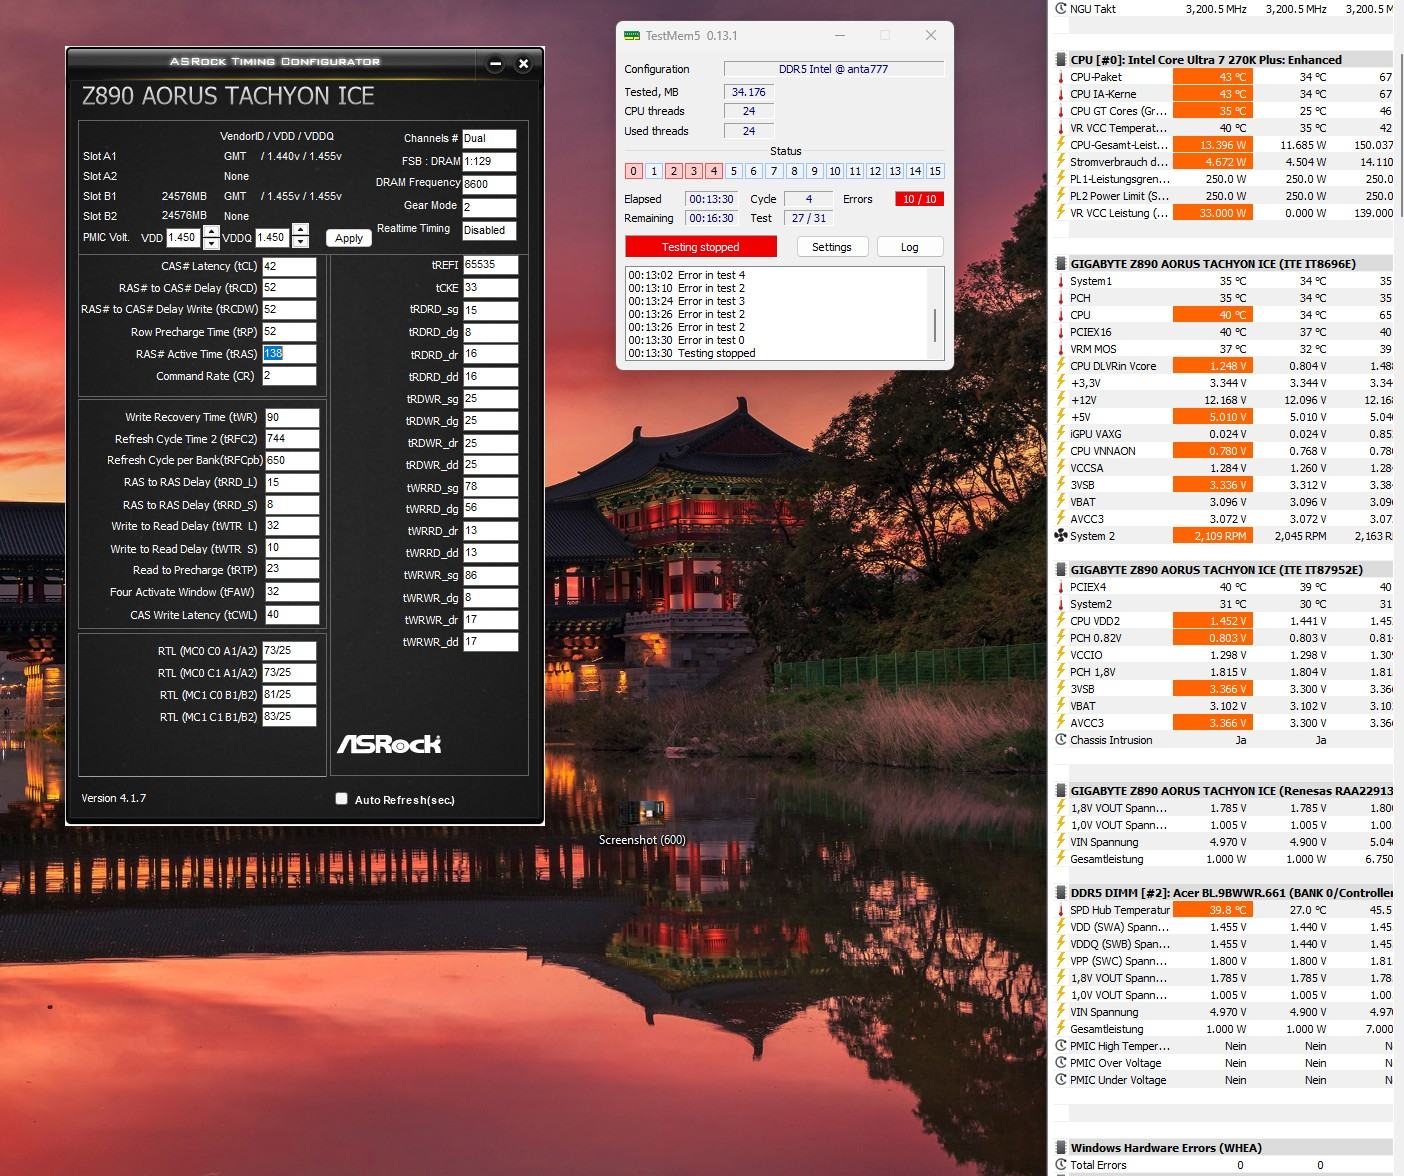Click the ITE IT87952E section header icon
This screenshot has width=1404, height=1176.
point(1061,570)
